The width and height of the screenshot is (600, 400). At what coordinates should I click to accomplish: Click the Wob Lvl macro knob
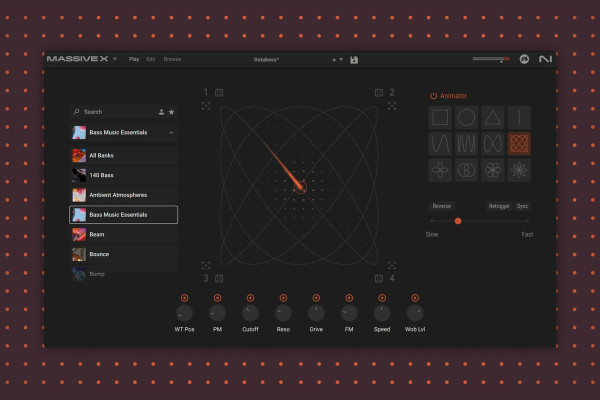pyautogui.click(x=415, y=313)
